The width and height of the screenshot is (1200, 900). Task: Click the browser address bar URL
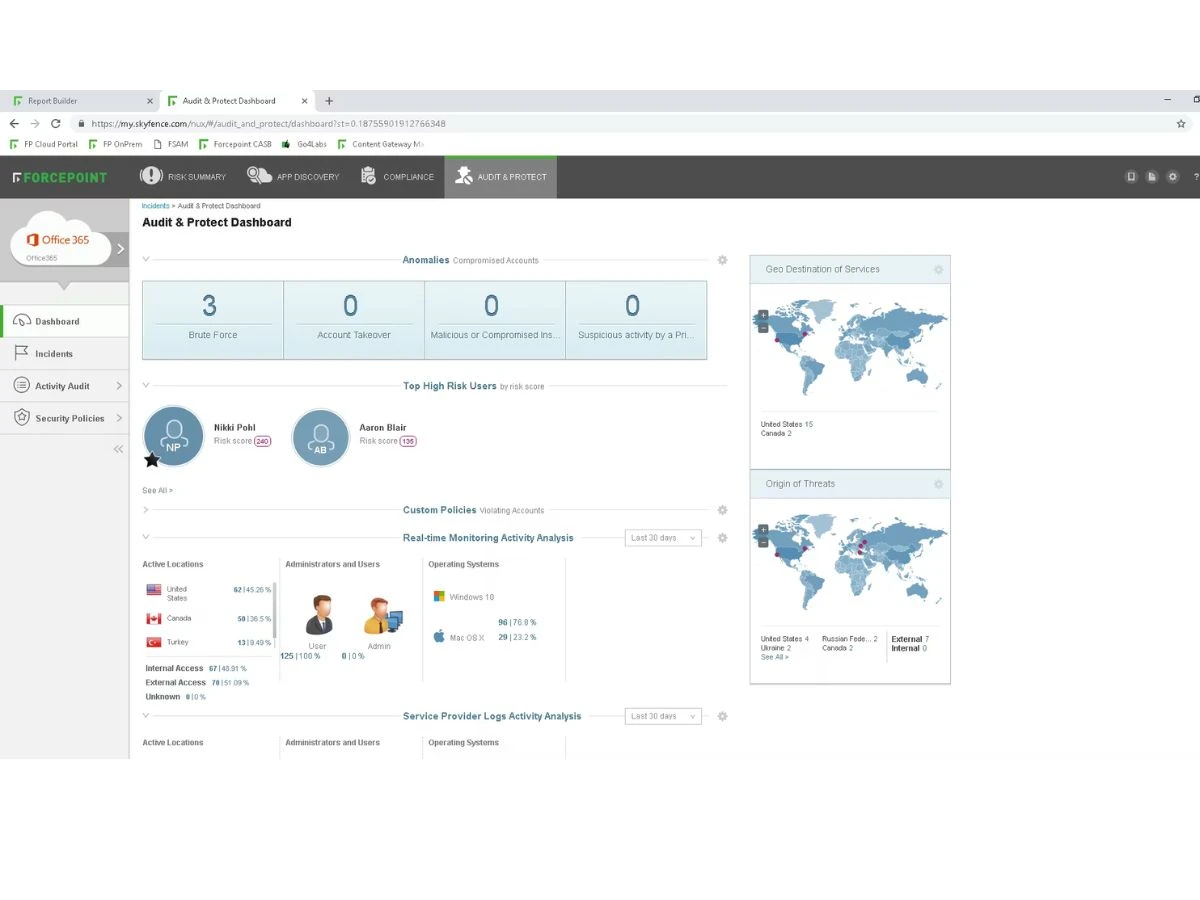[268, 124]
